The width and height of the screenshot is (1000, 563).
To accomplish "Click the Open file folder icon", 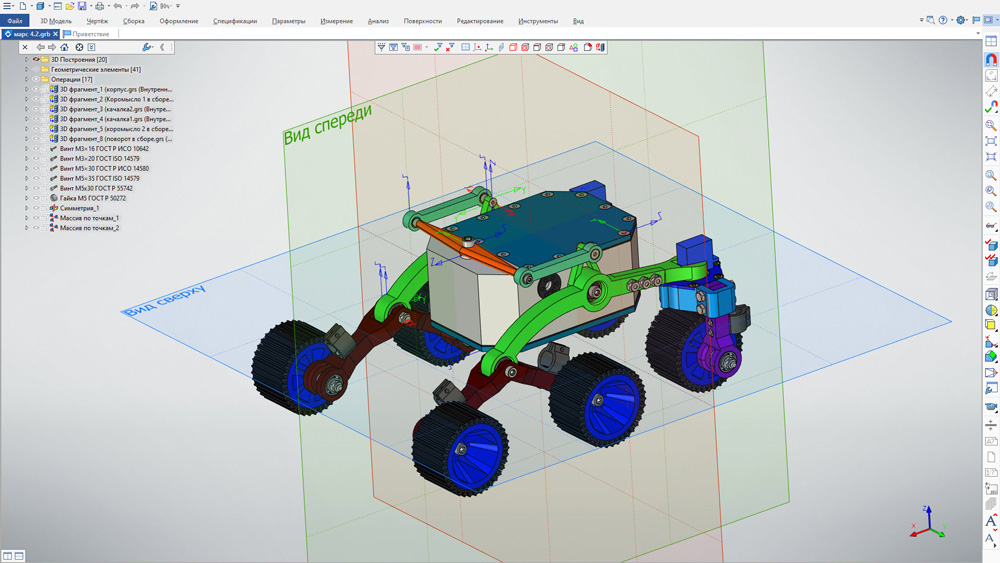I will [70, 6].
